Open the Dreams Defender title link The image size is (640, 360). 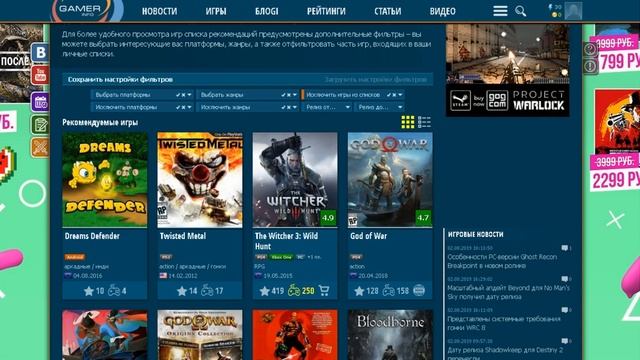tap(92, 236)
